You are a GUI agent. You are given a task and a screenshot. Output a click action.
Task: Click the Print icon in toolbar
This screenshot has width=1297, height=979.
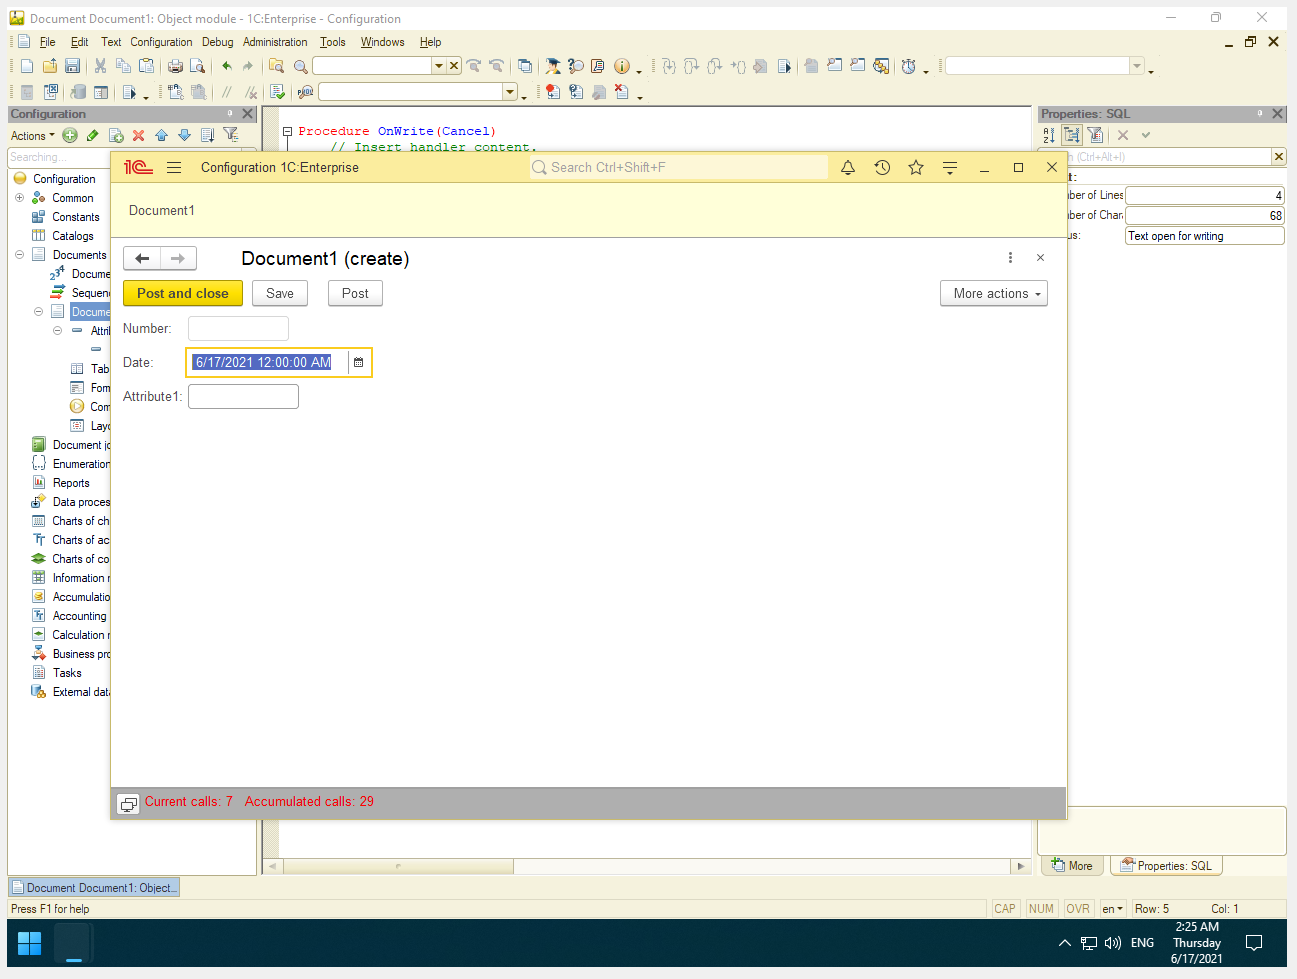click(x=175, y=66)
